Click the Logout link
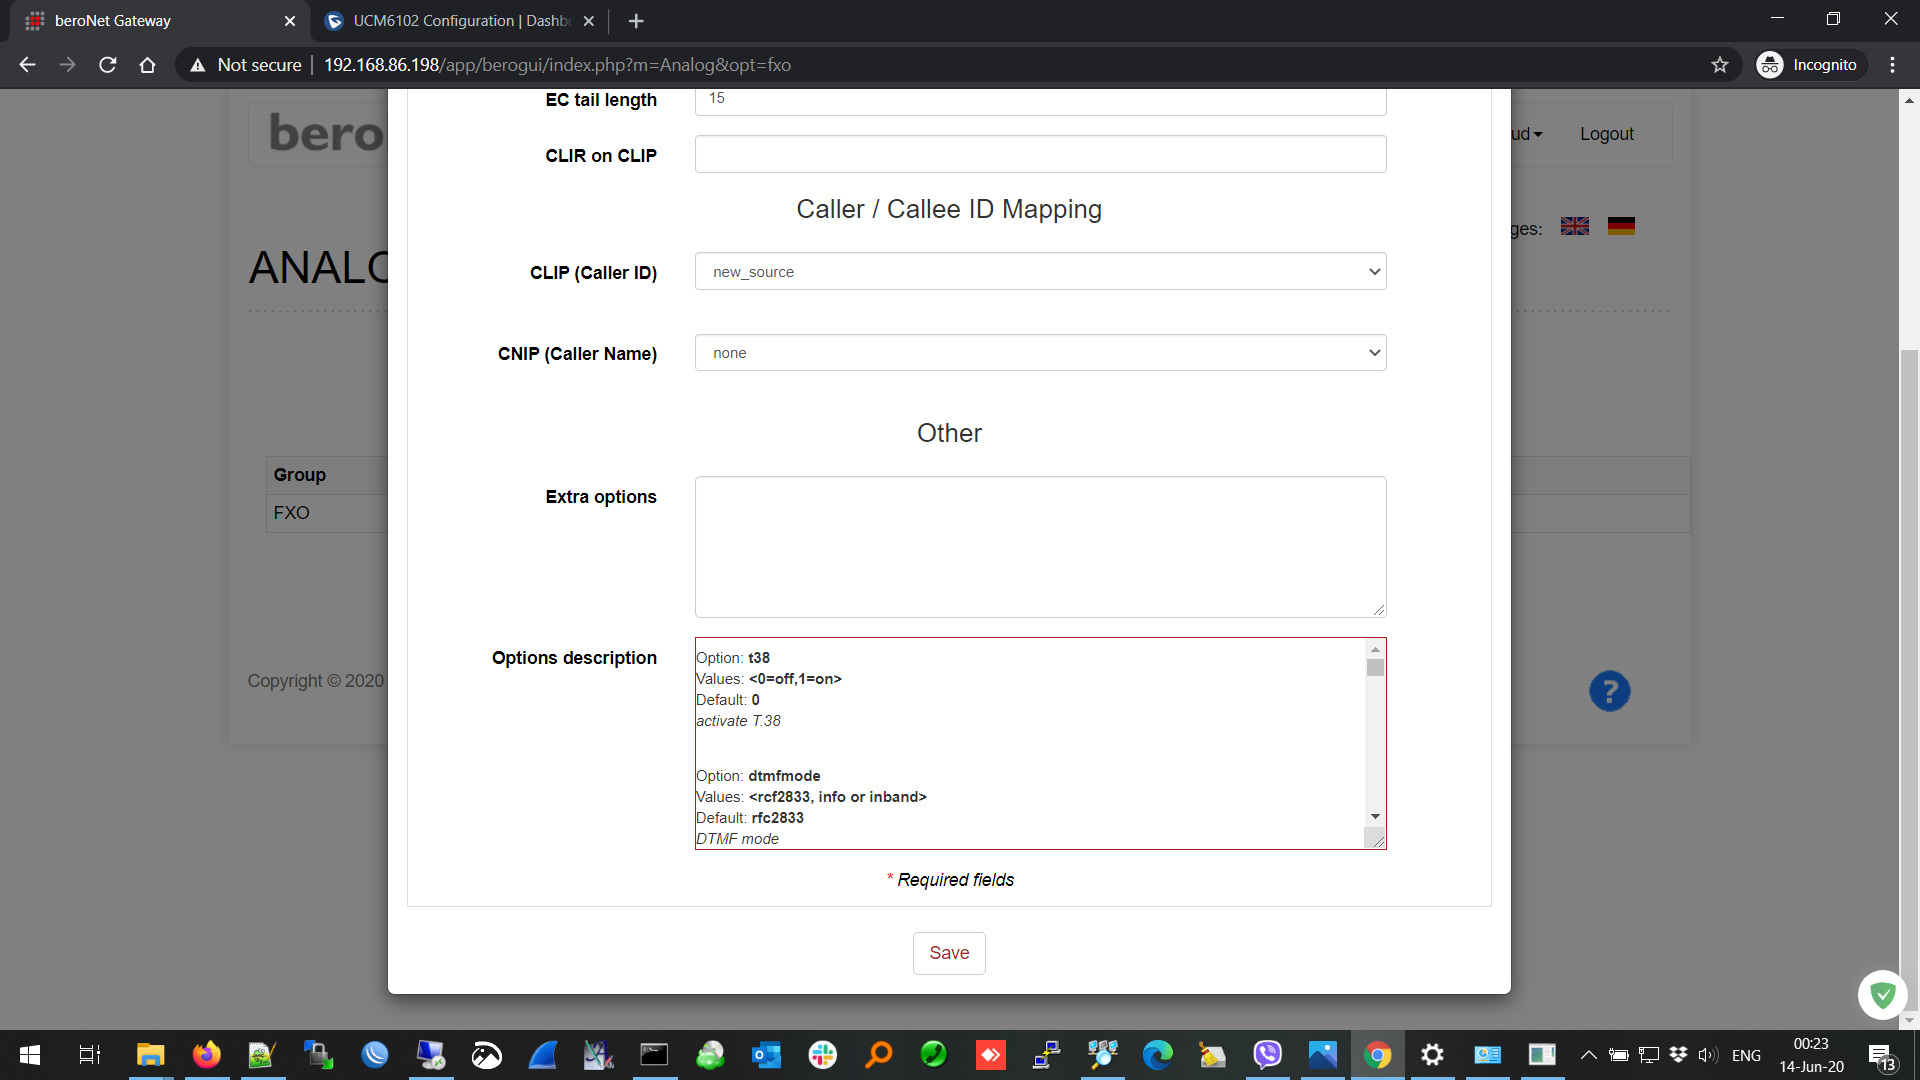This screenshot has width=1920, height=1080. pyautogui.click(x=1606, y=134)
